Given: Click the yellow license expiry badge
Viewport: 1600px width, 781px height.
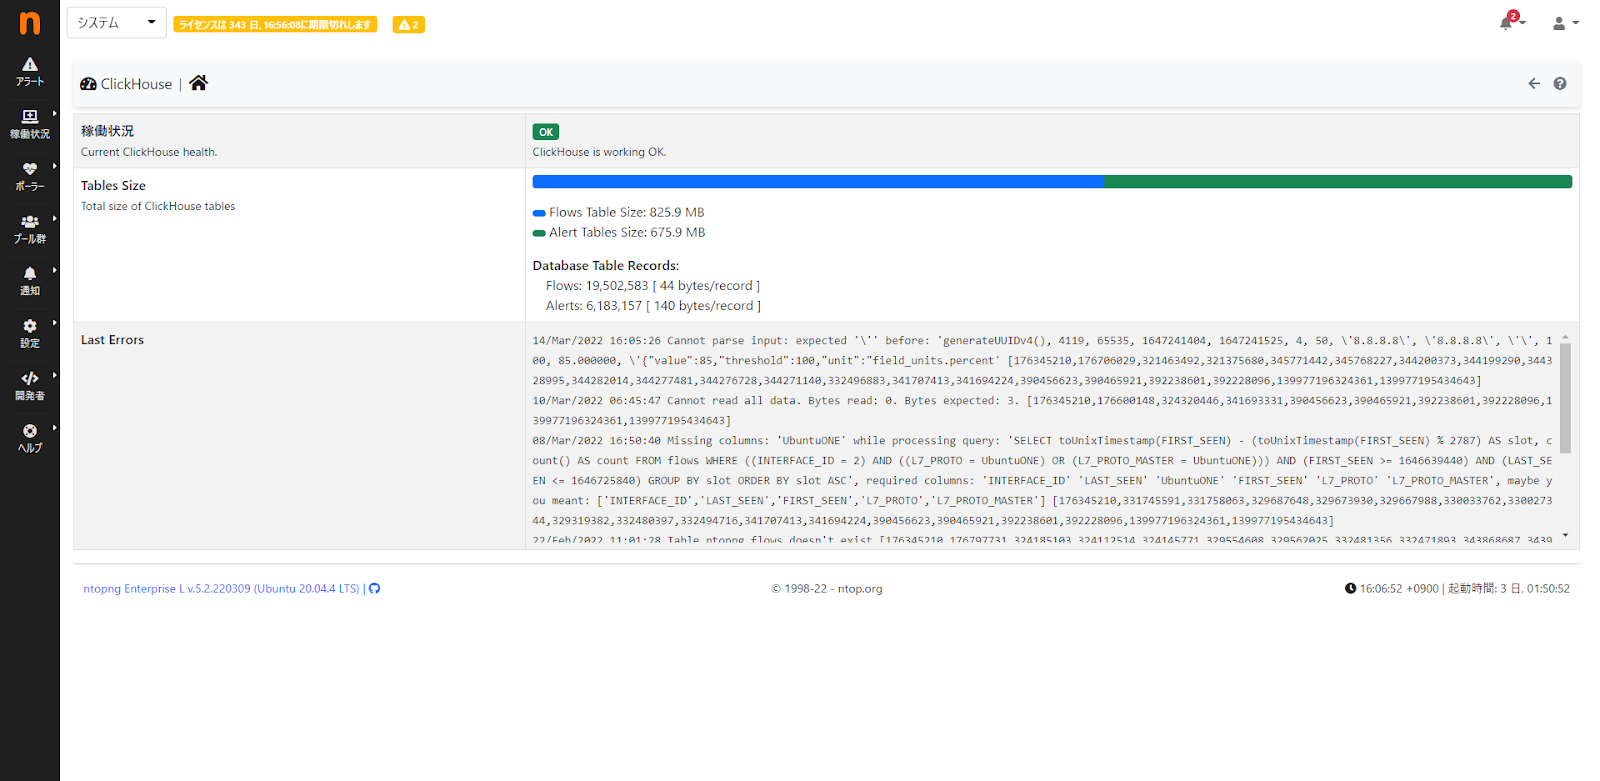Looking at the screenshot, I should coord(275,25).
